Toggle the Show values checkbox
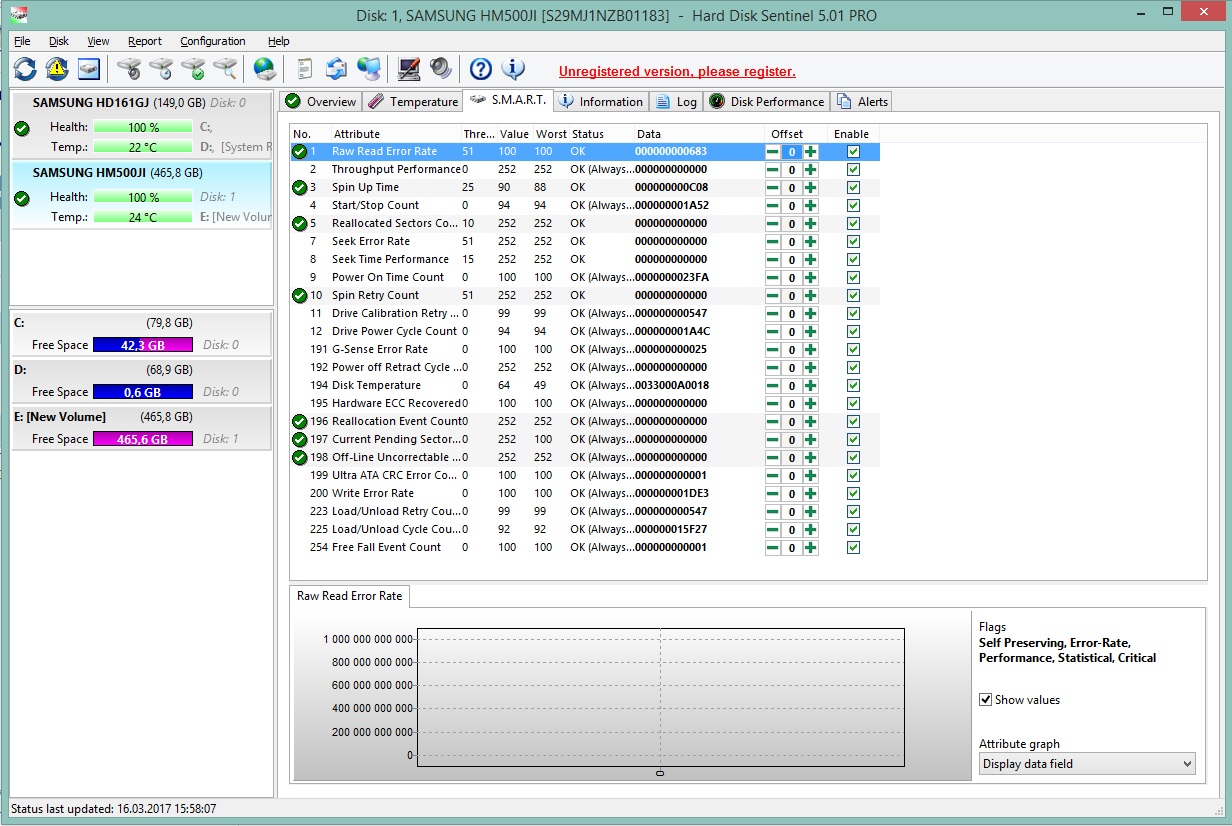Viewport: 1232px width, 826px height. tap(986, 700)
